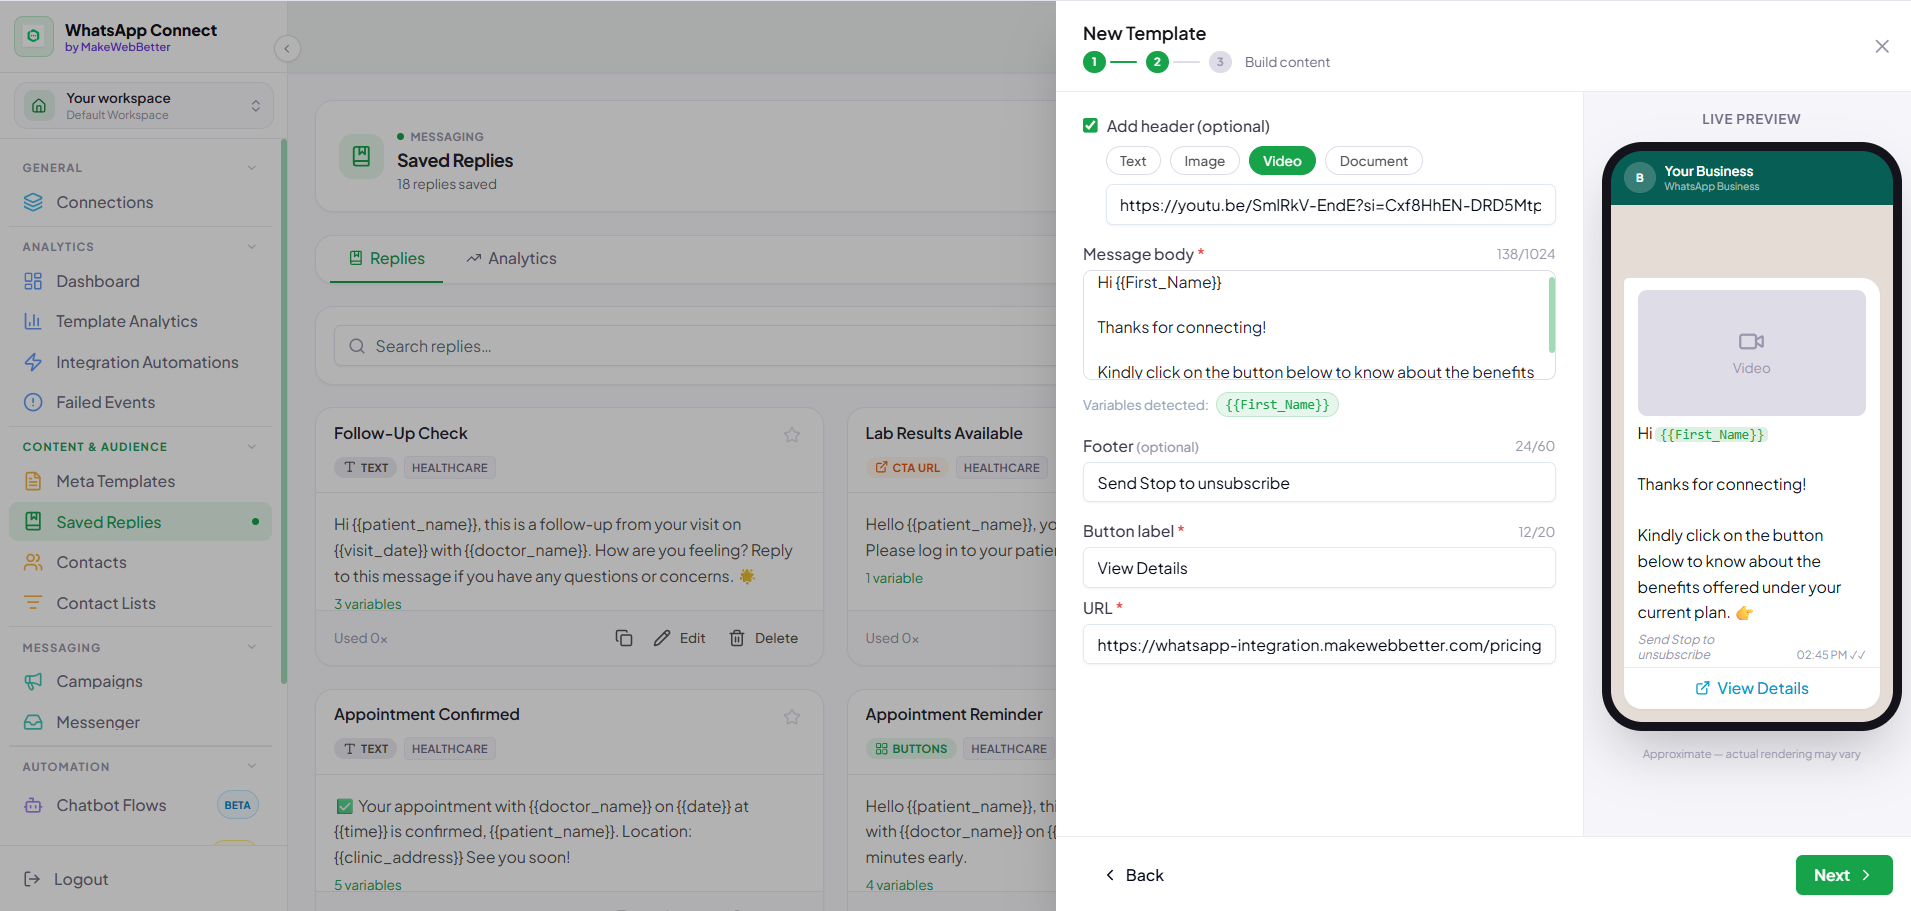The width and height of the screenshot is (1911, 911).
Task: Star the Follow-Up Check reply
Action: coord(792,434)
